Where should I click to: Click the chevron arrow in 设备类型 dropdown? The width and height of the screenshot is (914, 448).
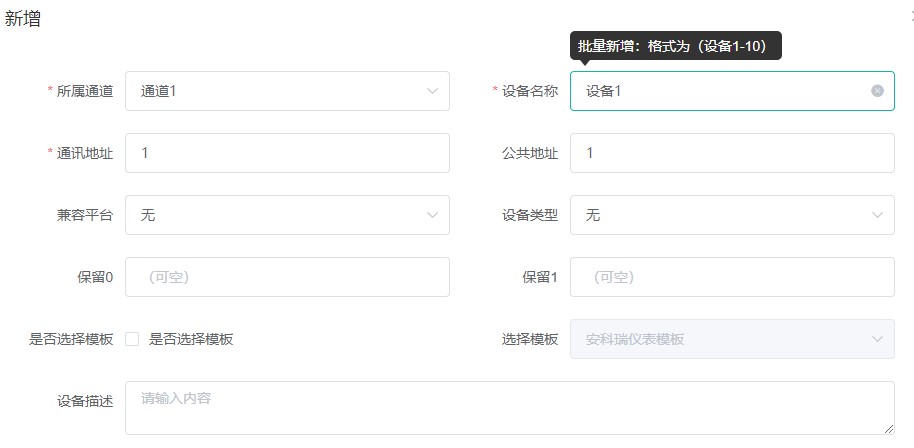[877, 215]
